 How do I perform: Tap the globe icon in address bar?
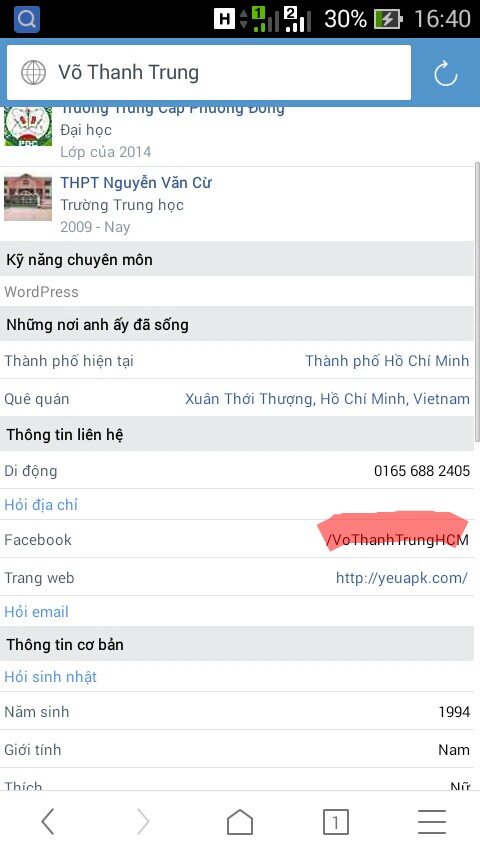(x=33, y=72)
